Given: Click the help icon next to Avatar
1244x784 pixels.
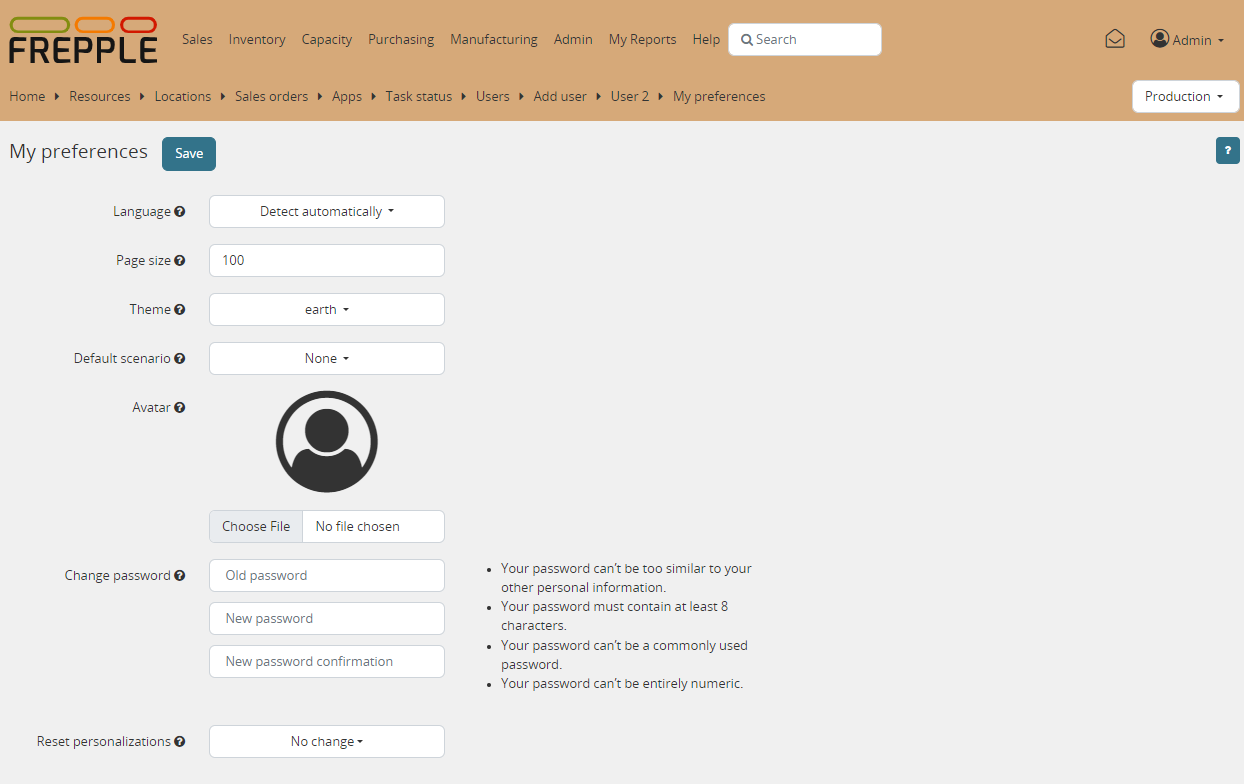Looking at the screenshot, I should coord(181,407).
